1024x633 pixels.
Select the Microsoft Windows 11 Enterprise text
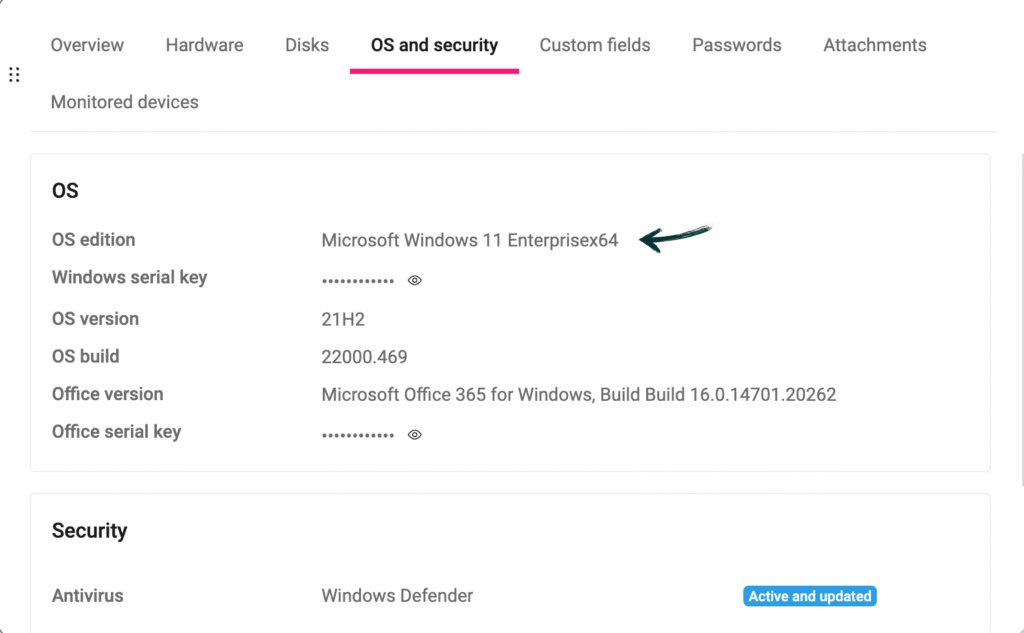pos(469,240)
